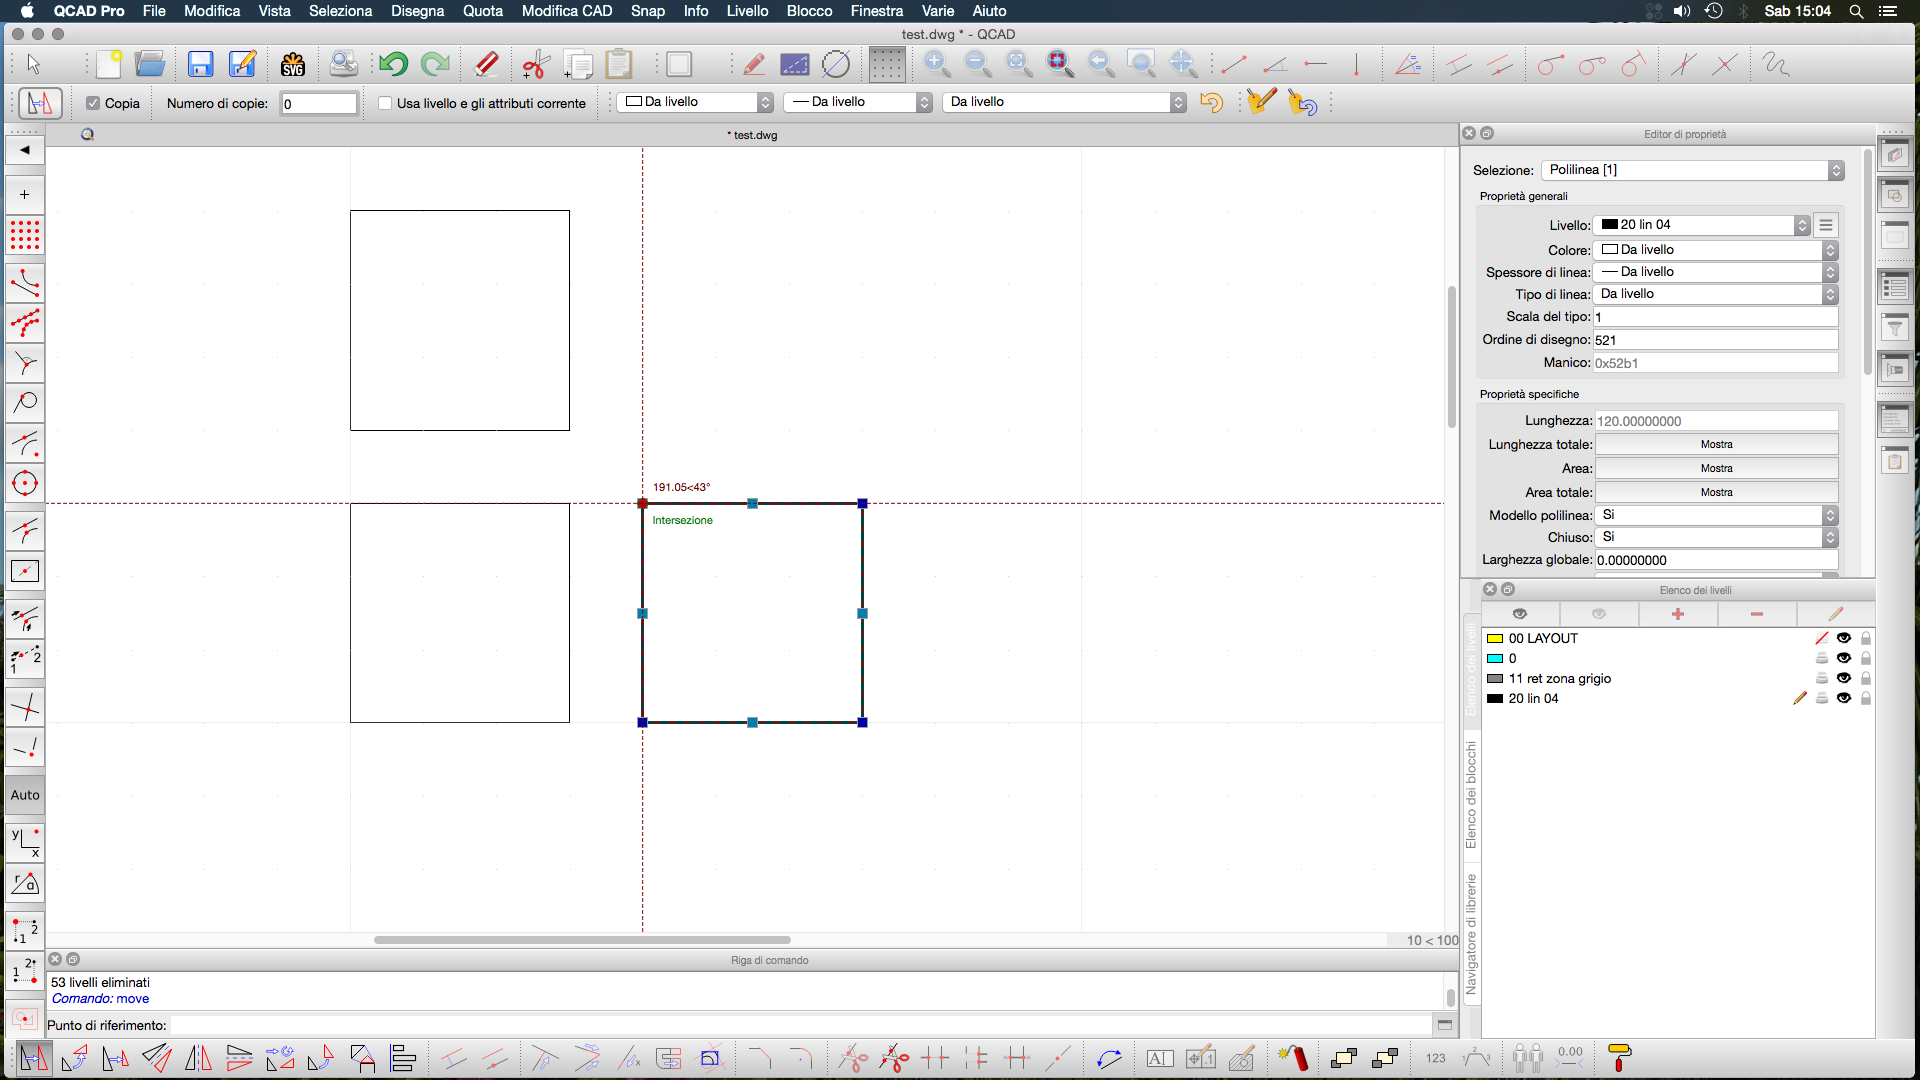Viewport: 1920px width, 1080px height.
Task: Open the circle tools in left toolbar
Action: (25, 484)
